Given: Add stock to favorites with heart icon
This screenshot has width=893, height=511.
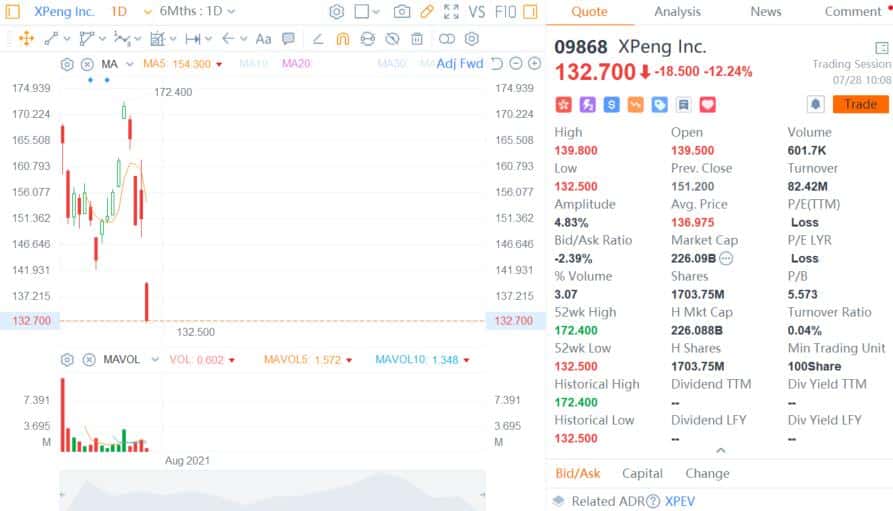Looking at the screenshot, I should 708,104.
